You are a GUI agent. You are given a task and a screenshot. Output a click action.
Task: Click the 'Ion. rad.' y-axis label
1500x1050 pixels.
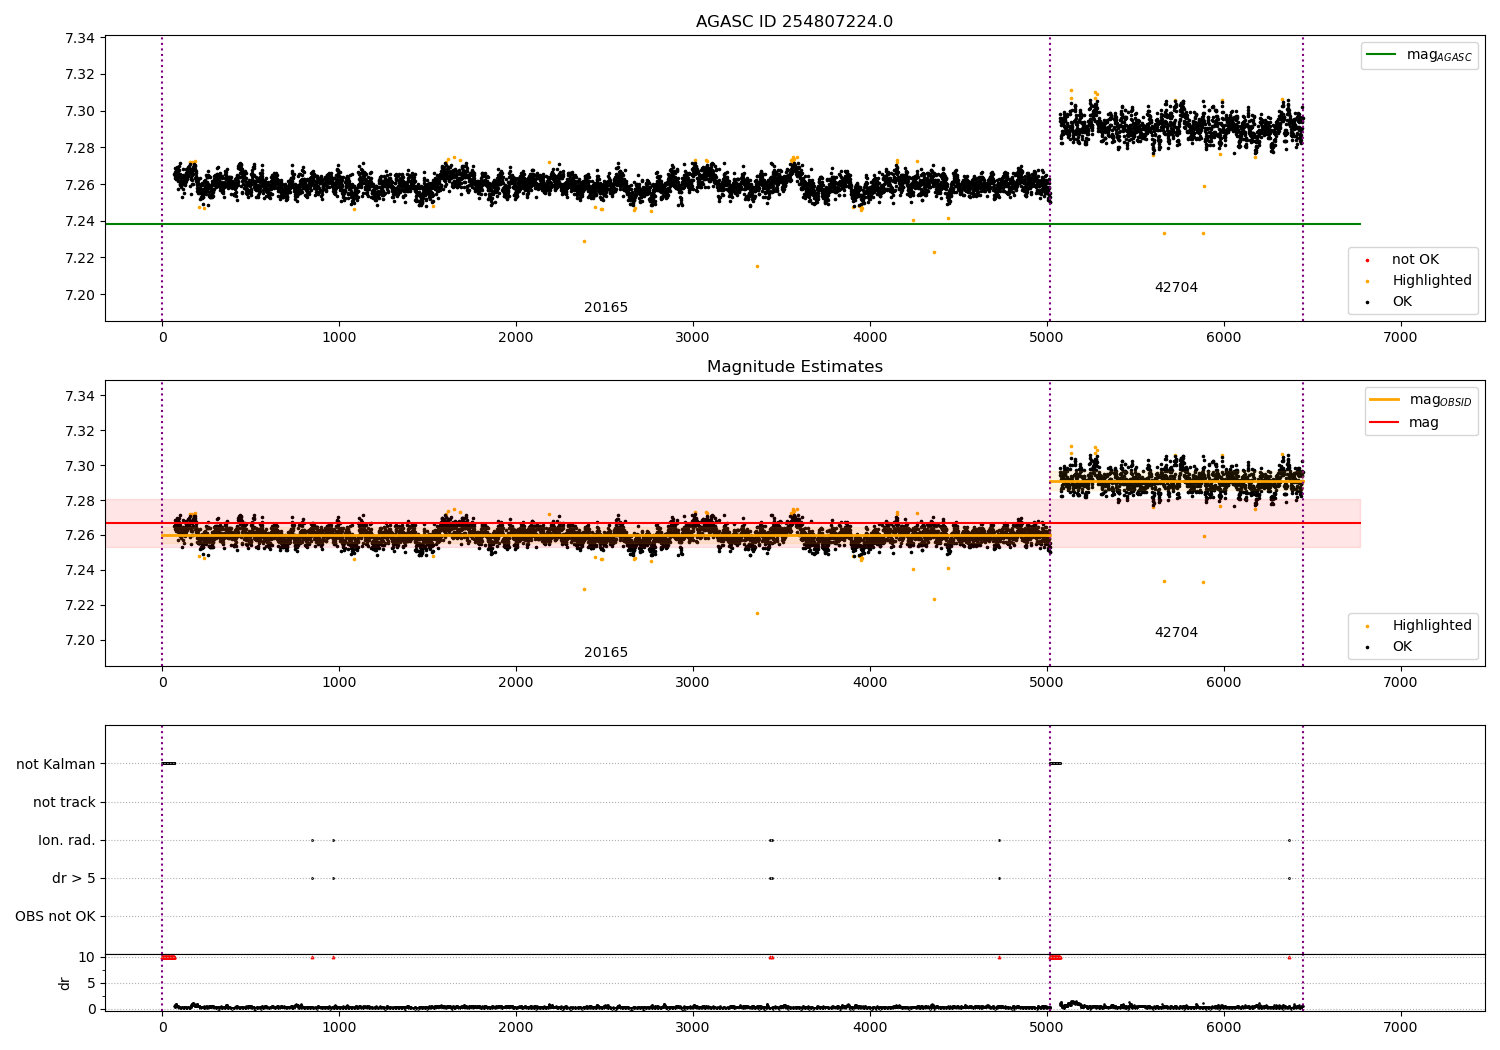67,840
